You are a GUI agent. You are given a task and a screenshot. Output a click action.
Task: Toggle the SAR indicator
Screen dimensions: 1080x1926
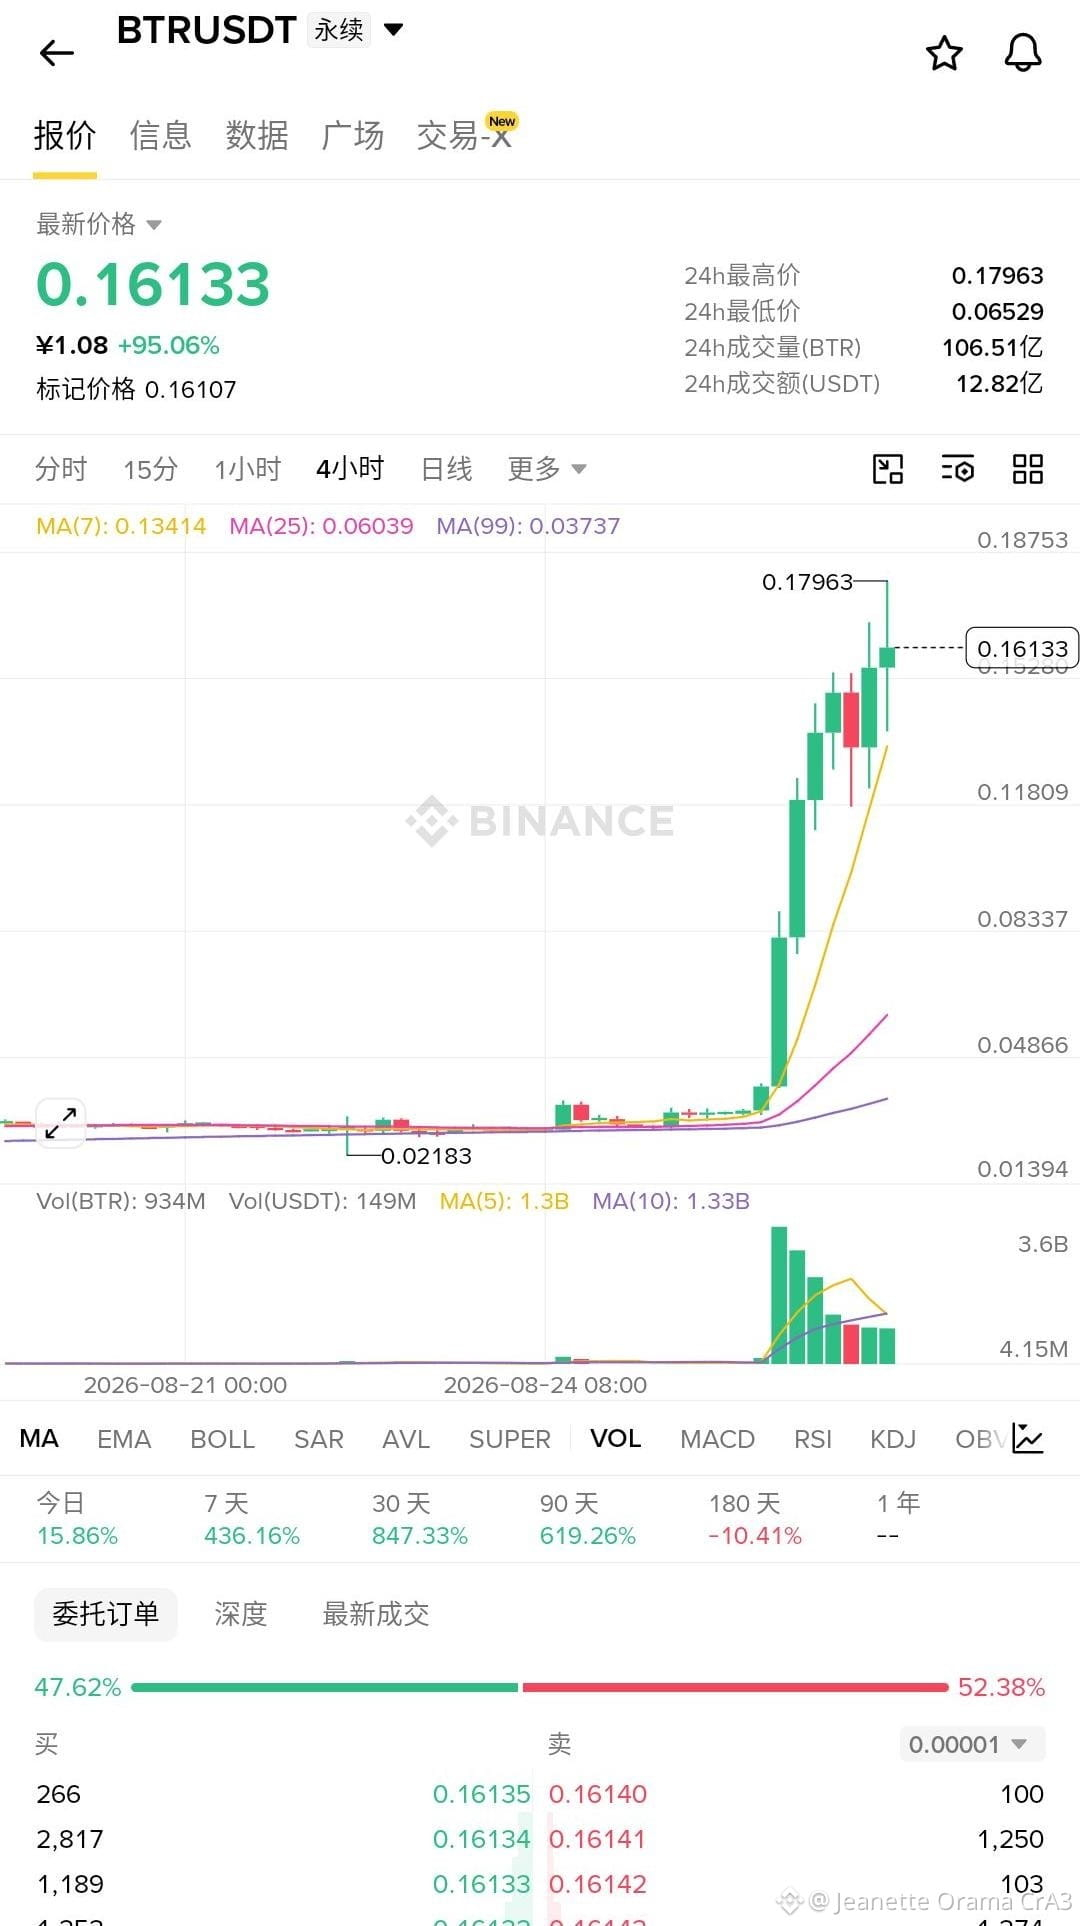pyautogui.click(x=319, y=1438)
